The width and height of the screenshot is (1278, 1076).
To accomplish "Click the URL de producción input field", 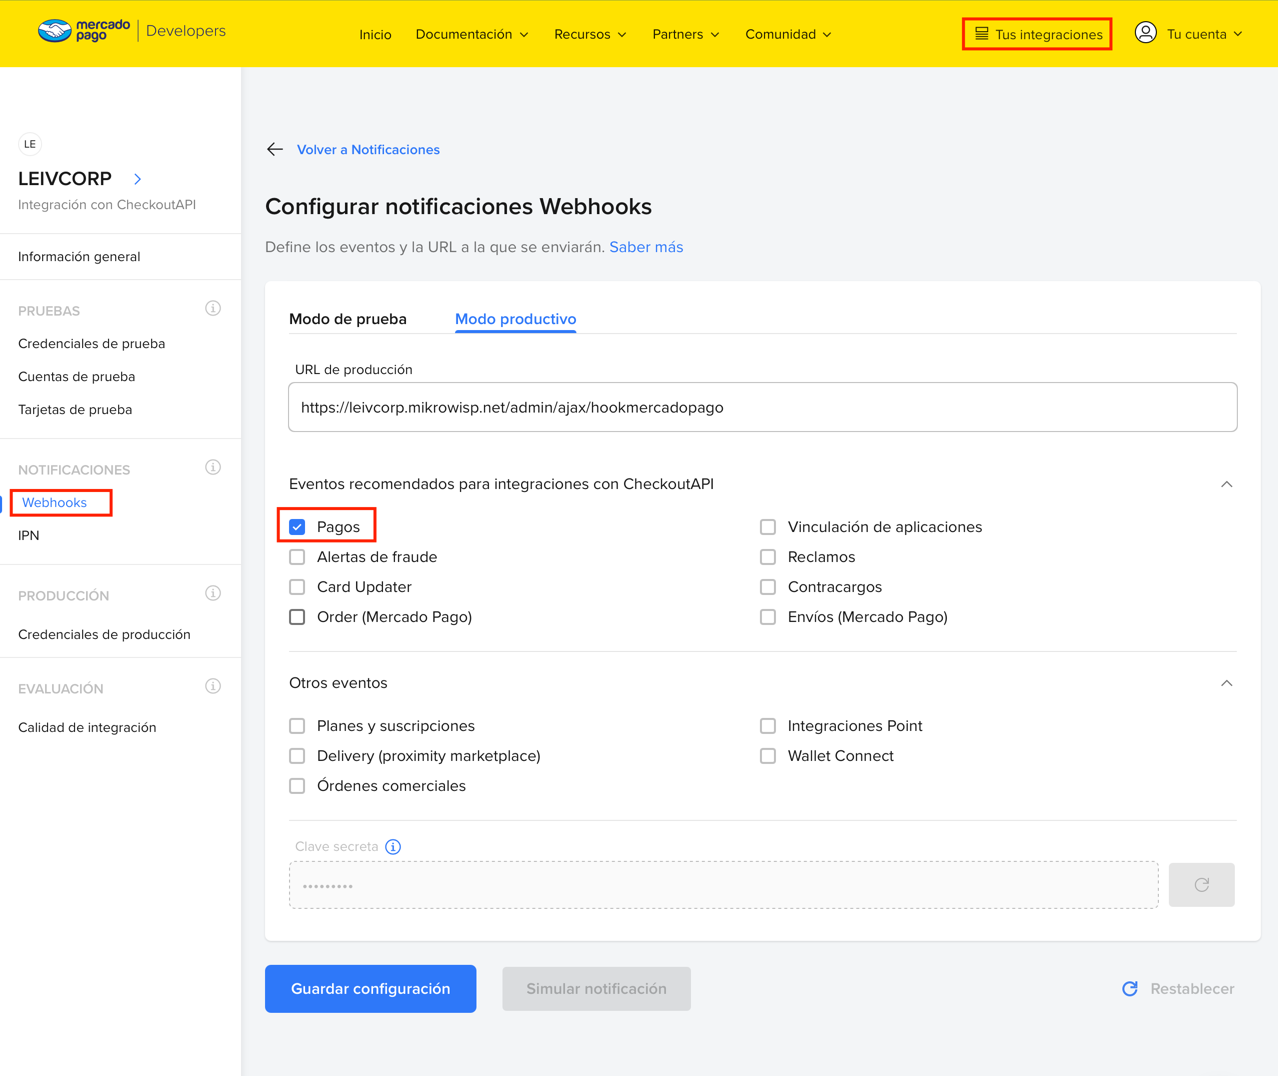I will (x=762, y=407).
